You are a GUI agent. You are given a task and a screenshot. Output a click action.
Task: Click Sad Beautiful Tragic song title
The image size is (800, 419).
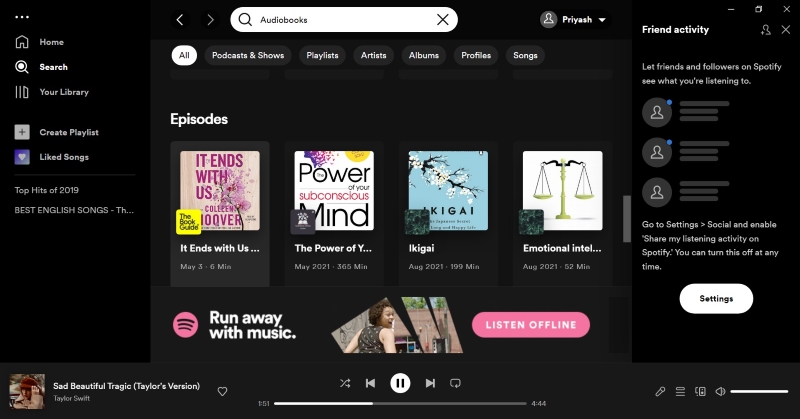tap(127, 386)
